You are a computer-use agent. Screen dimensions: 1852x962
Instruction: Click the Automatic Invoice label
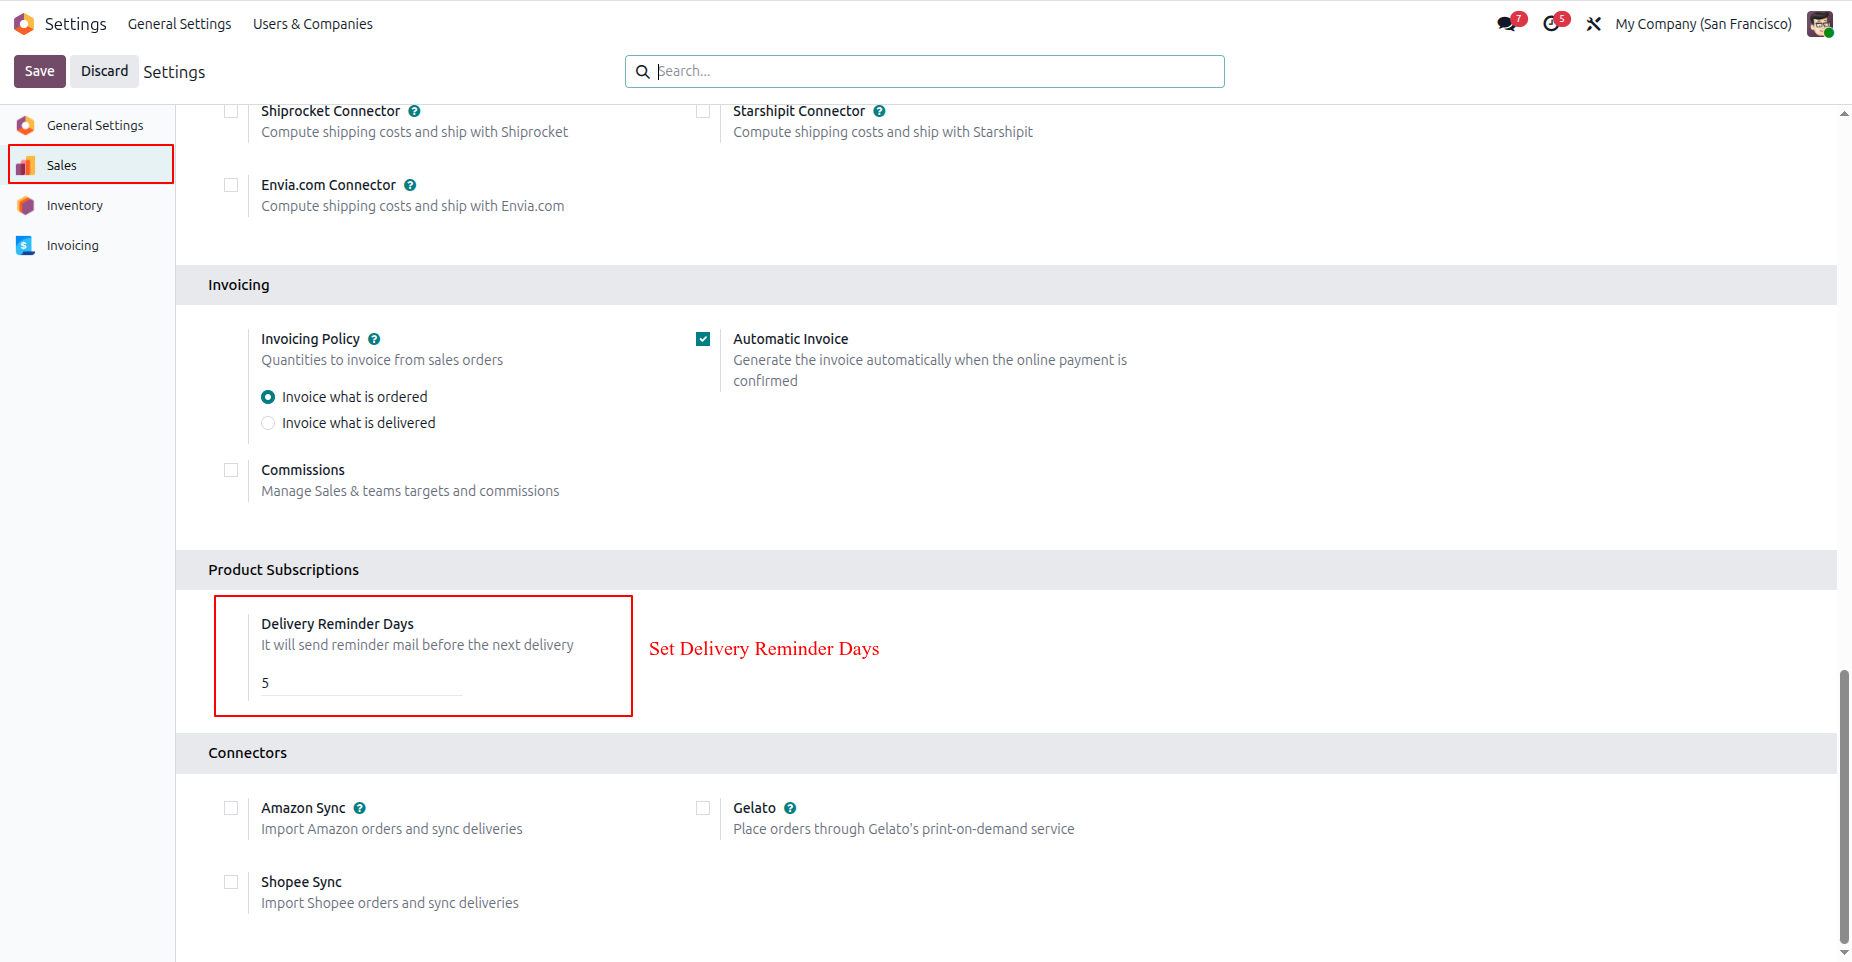pos(790,339)
